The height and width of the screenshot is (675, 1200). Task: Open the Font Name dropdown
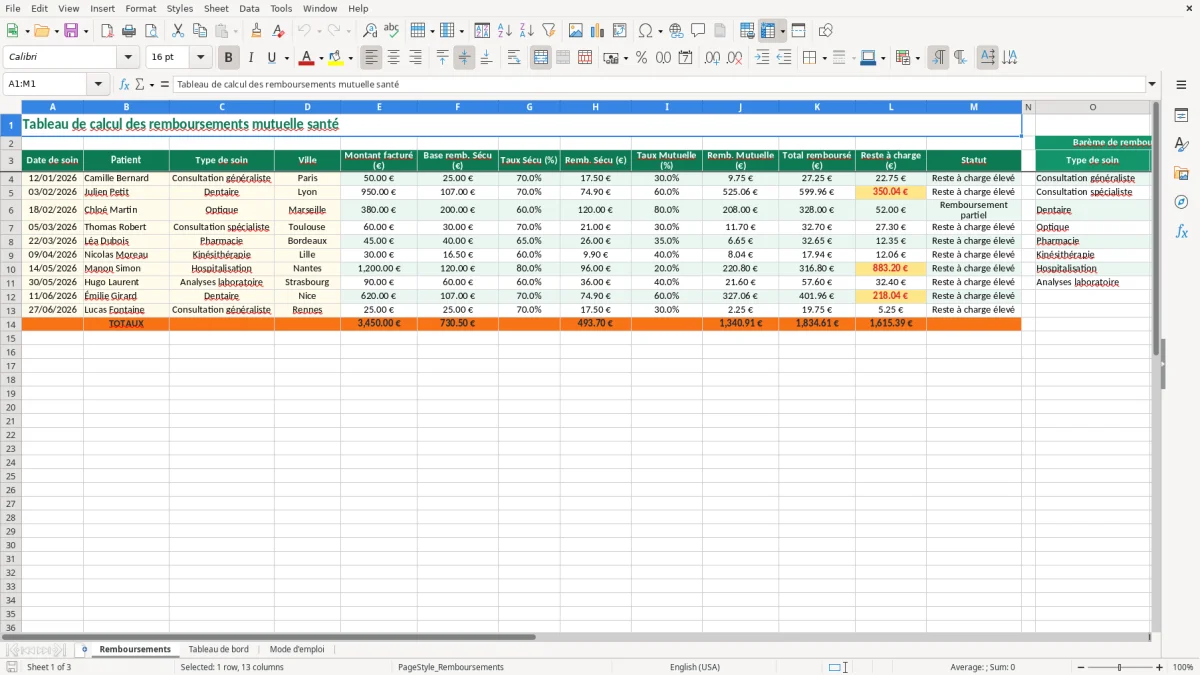pyautogui.click(x=128, y=58)
